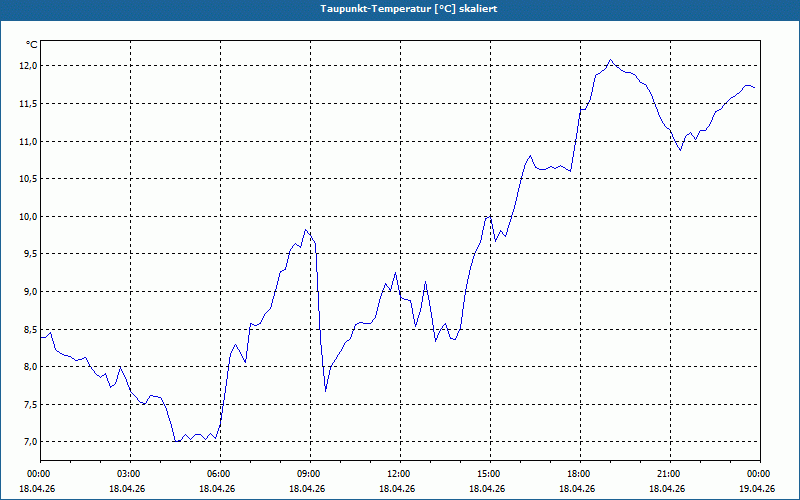The height and width of the screenshot is (500, 800).
Task: Click the °C unit label on the y-axis
Action: tap(32, 45)
